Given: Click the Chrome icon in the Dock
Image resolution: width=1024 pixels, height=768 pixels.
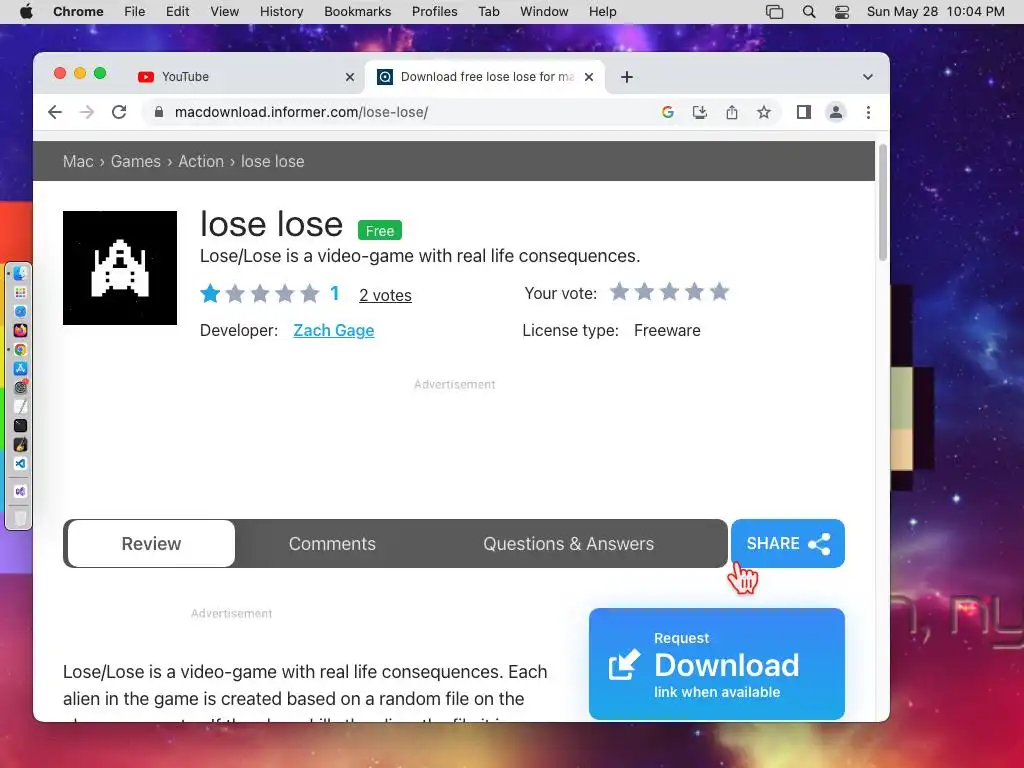Looking at the screenshot, I should point(20,350).
